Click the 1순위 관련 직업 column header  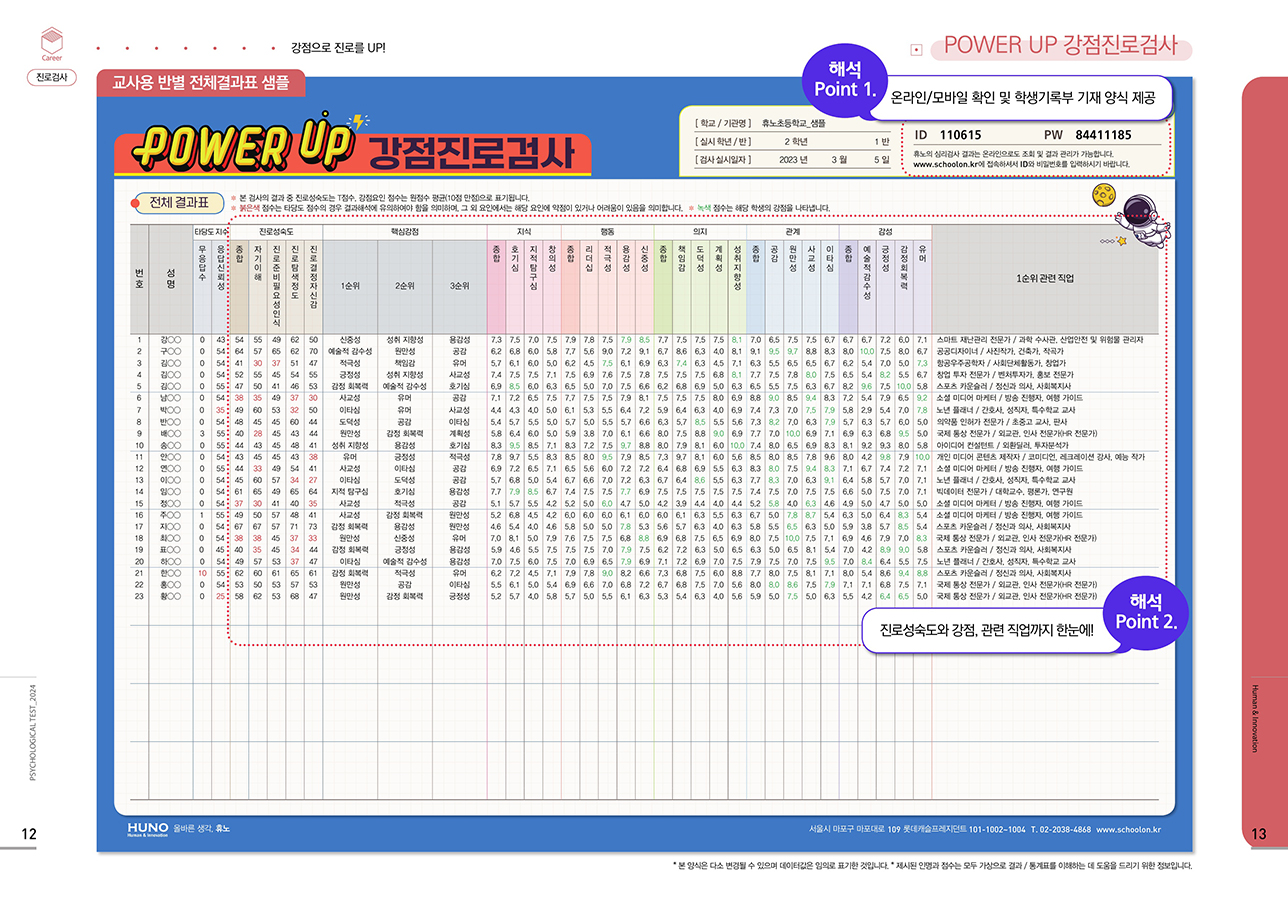(x=1046, y=281)
